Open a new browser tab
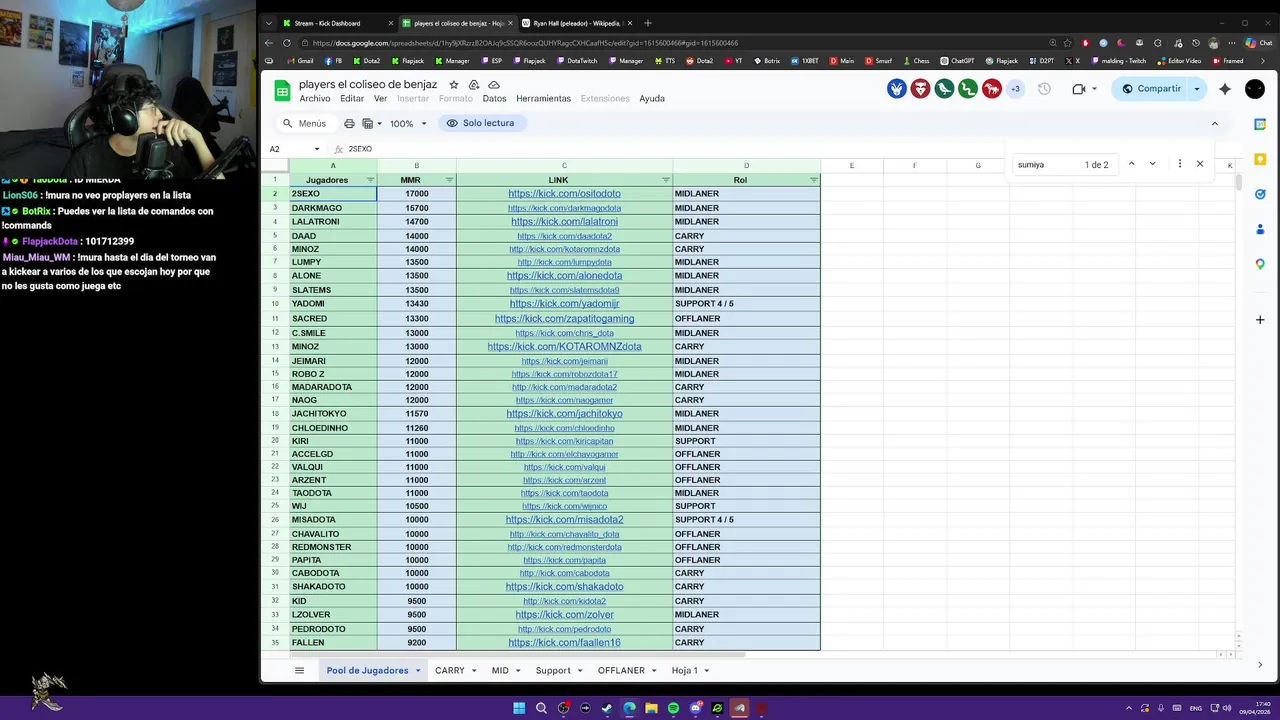1280x720 pixels. pyautogui.click(x=648, y=23)
